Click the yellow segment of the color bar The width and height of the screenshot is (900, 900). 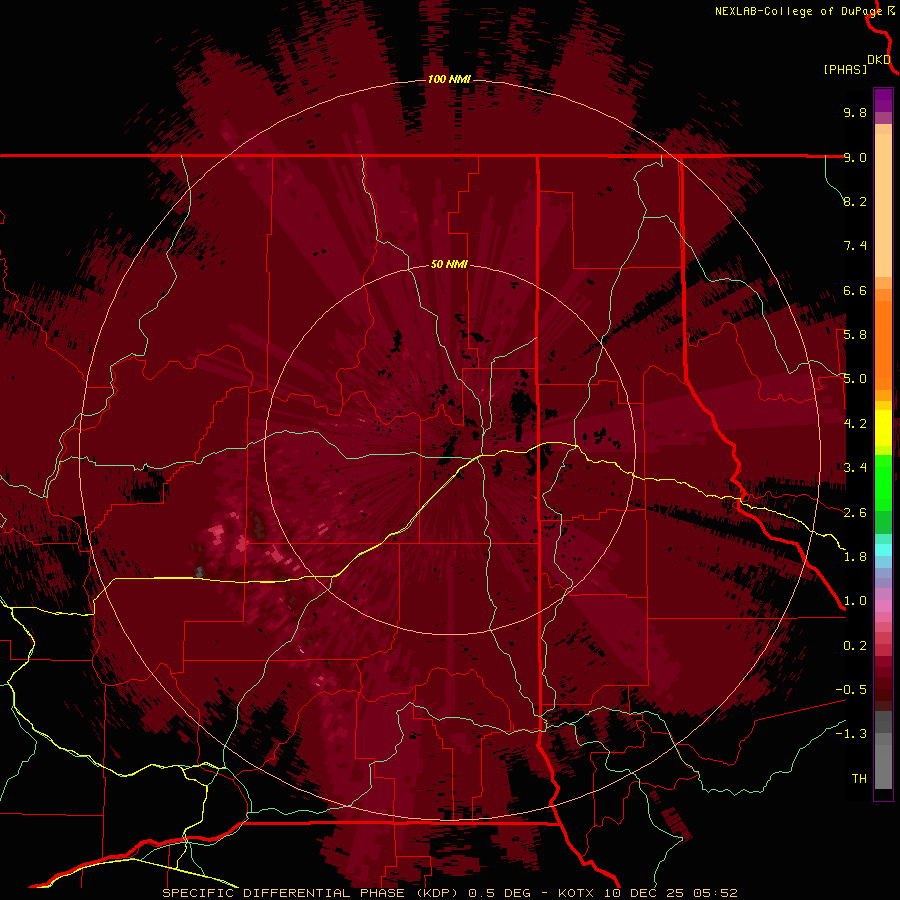coord(883,428)
